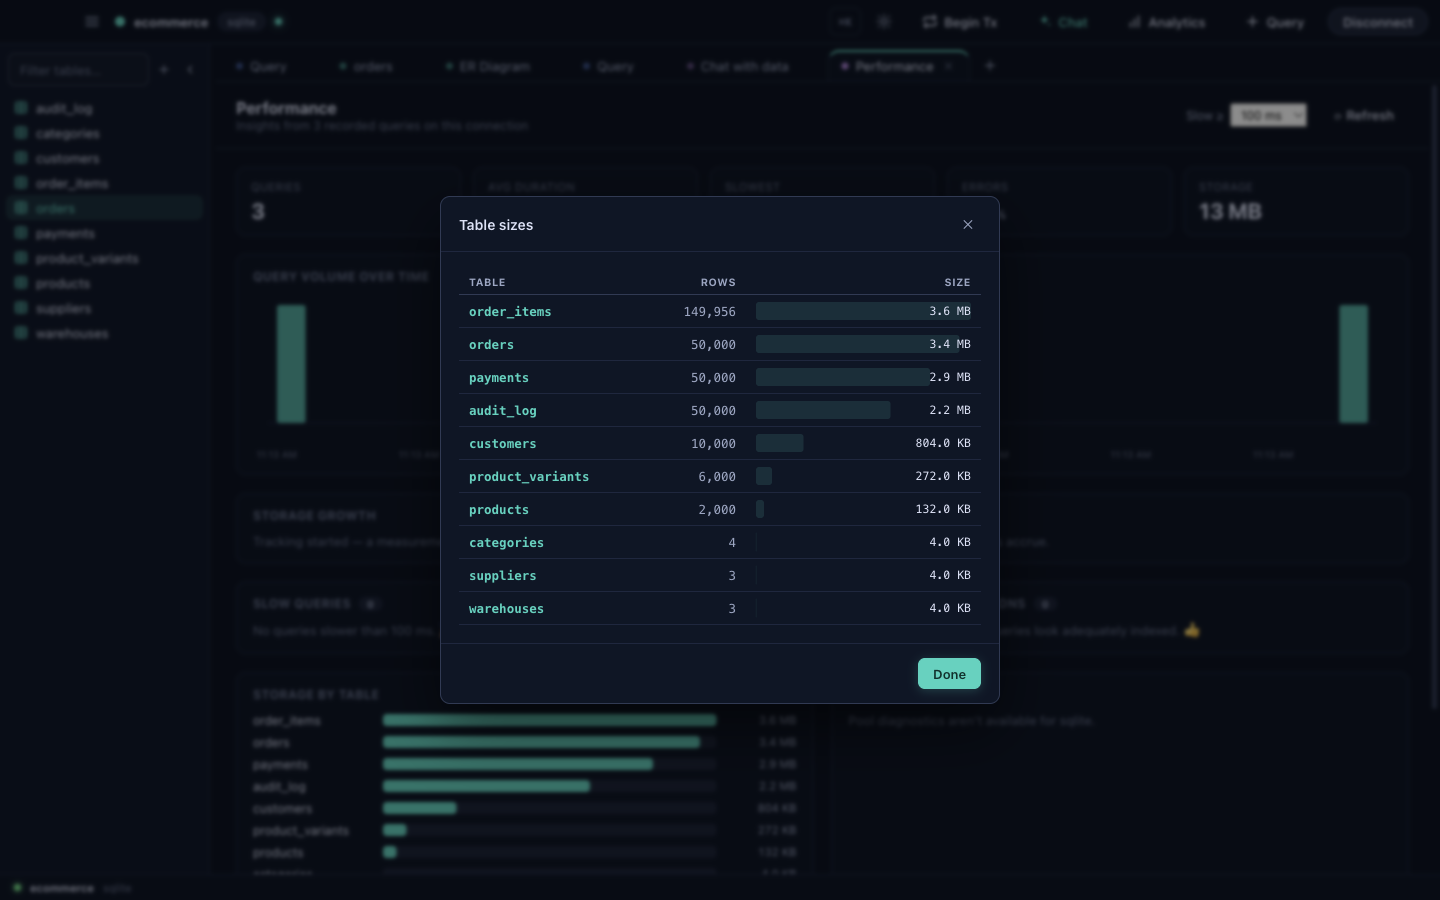
Task: Click Done in the Table sizes dialog
Action: click(x=949, y=674)
